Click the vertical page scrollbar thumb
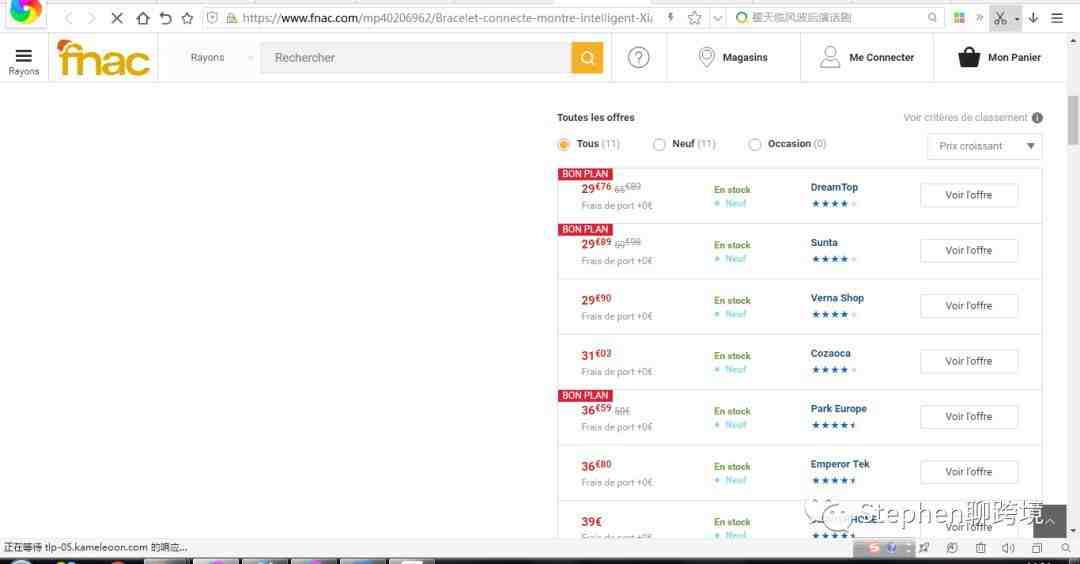The height and width of the screenshot is (564, 1080). click(x=1072, y=121)
